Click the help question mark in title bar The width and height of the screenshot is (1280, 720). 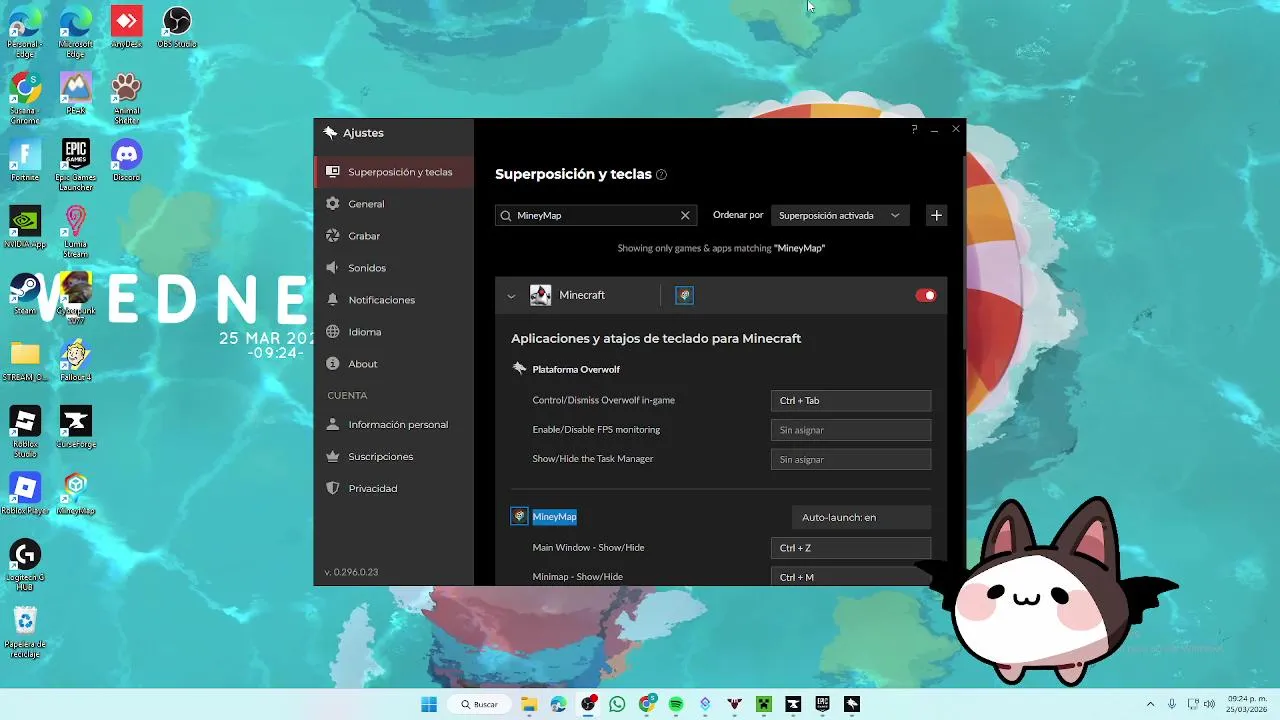coord(914,130)
